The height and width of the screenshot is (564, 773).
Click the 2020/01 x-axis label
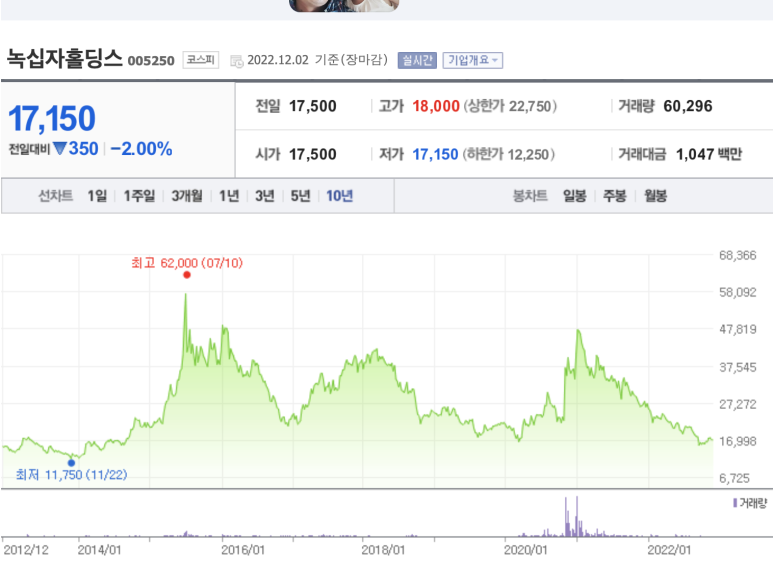pos(526,550)
